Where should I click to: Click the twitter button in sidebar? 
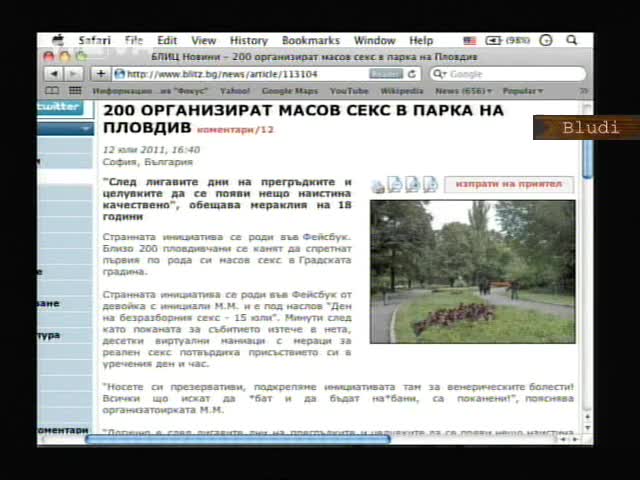point(60,107)
